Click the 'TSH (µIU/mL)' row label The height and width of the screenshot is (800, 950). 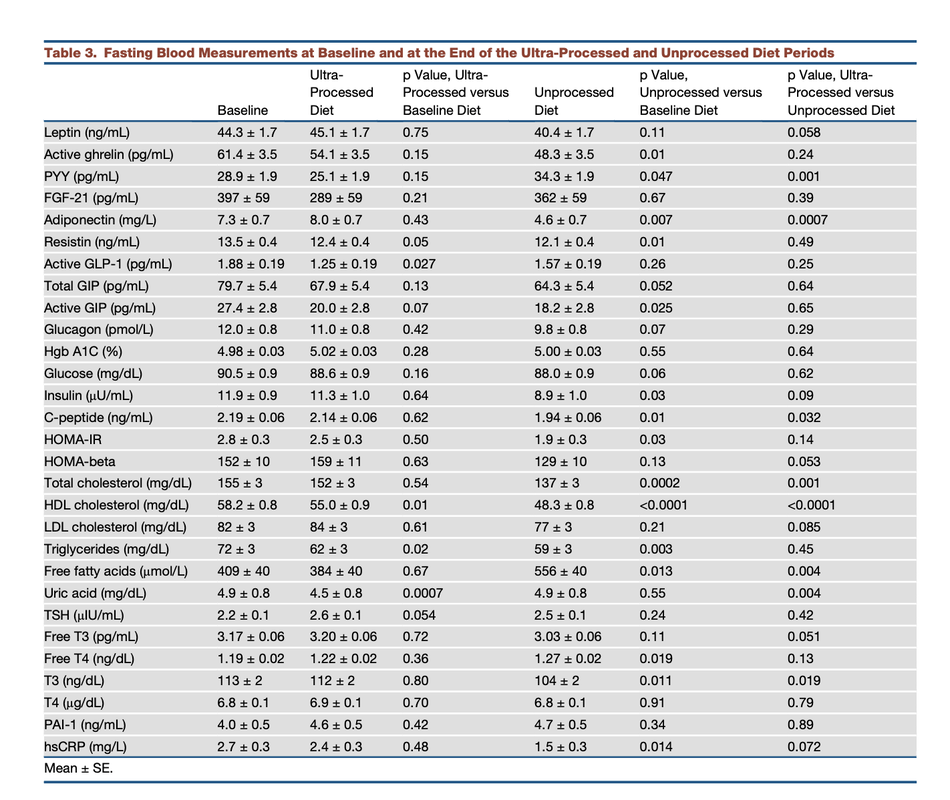tap(84, 615)
